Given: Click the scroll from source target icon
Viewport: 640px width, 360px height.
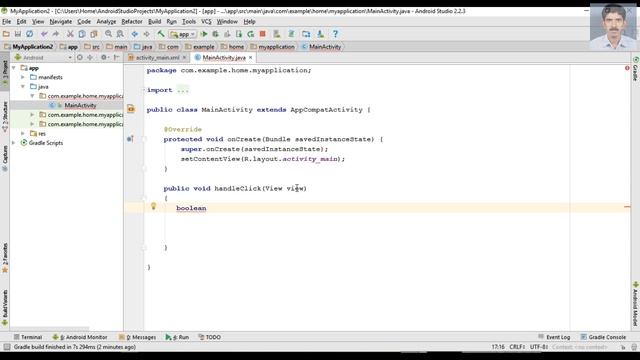Looking at the screenshot, I should pyautogui.click(x=80, y=58).
